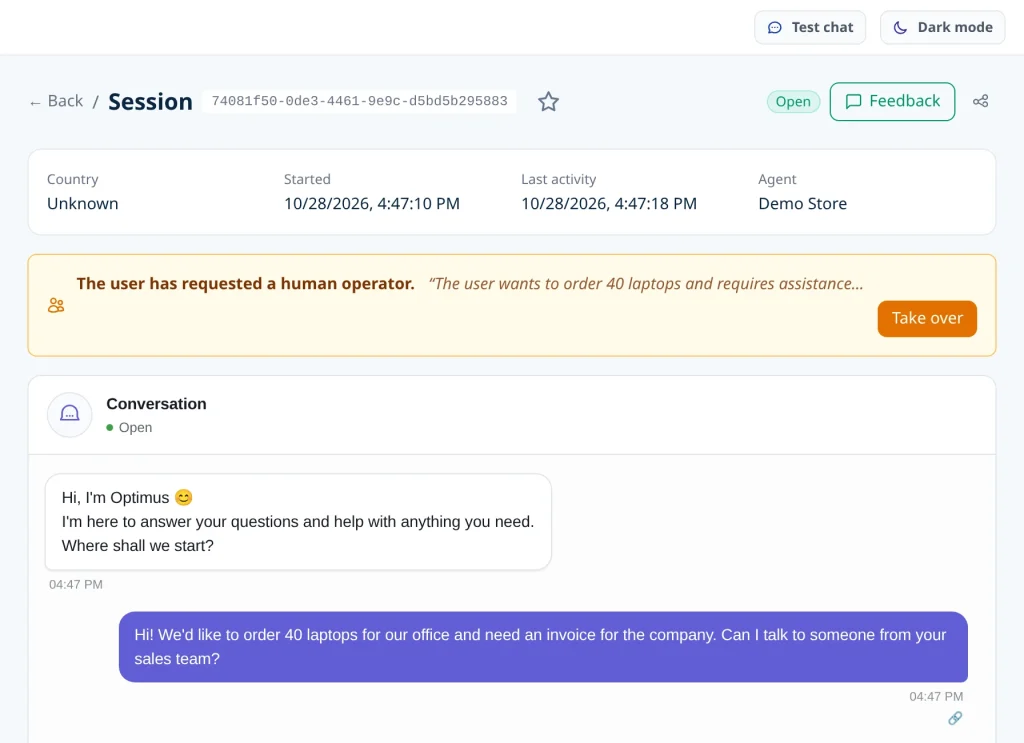Click the Session heading

click(150, 101)
